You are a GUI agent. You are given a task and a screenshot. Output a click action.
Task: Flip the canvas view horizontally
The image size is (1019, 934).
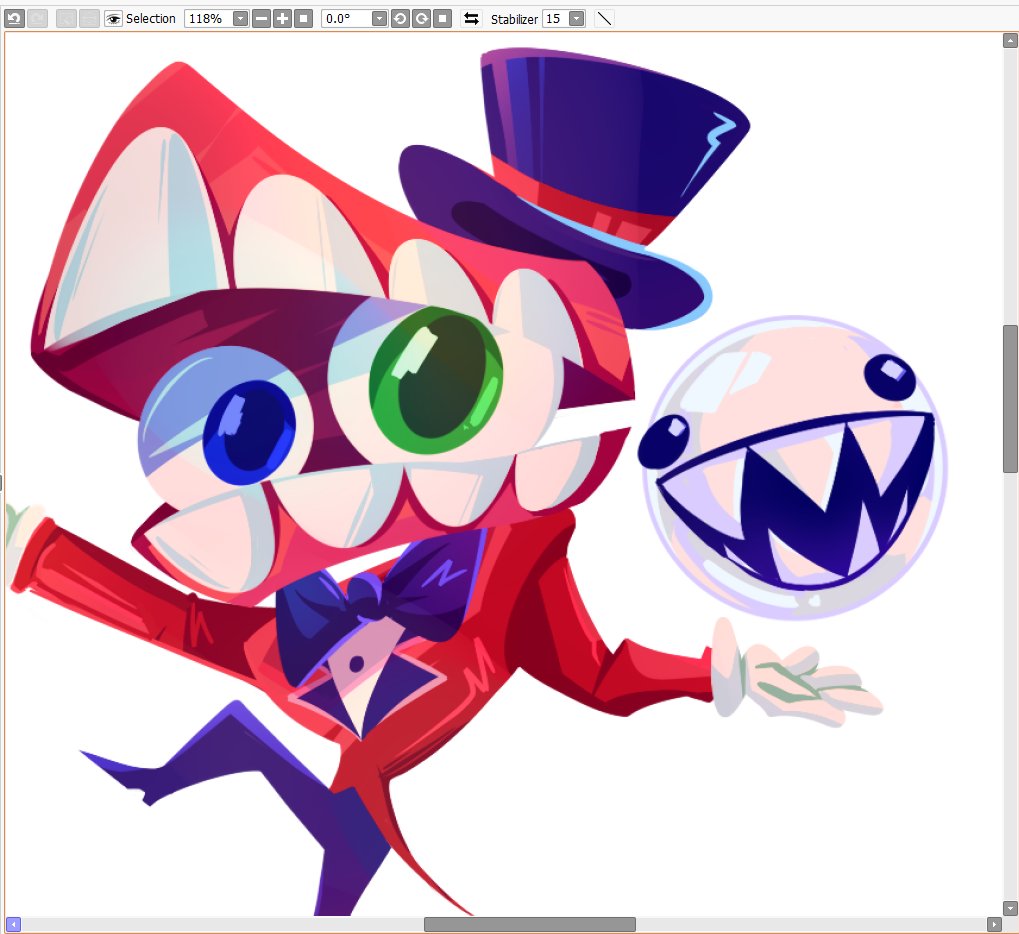471,19
